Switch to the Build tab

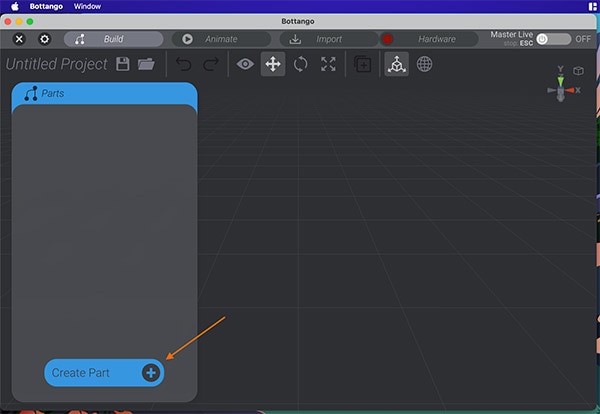(x=113, y=39)
